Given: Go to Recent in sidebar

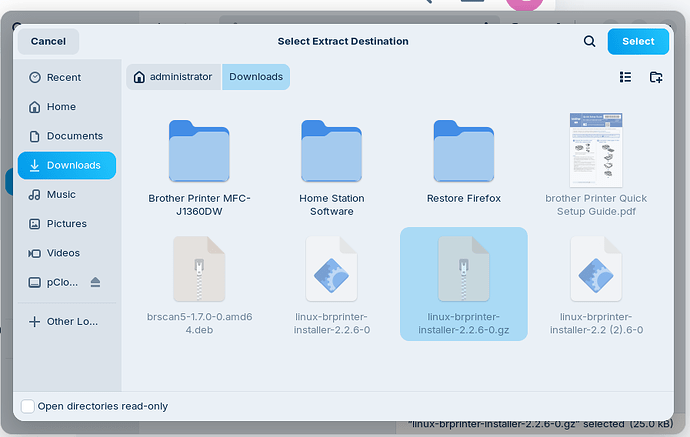Looking at the screenshot, I should [x=67, y=77].
